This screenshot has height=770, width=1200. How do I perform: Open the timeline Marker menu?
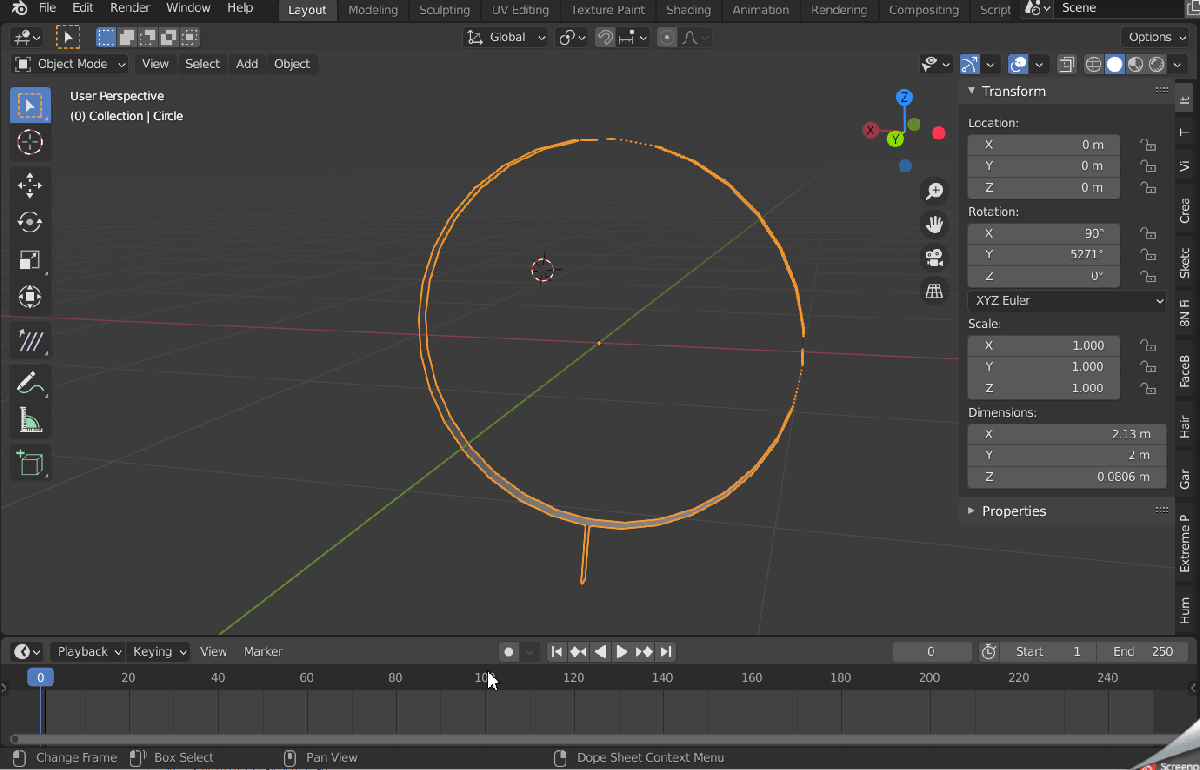263,652
